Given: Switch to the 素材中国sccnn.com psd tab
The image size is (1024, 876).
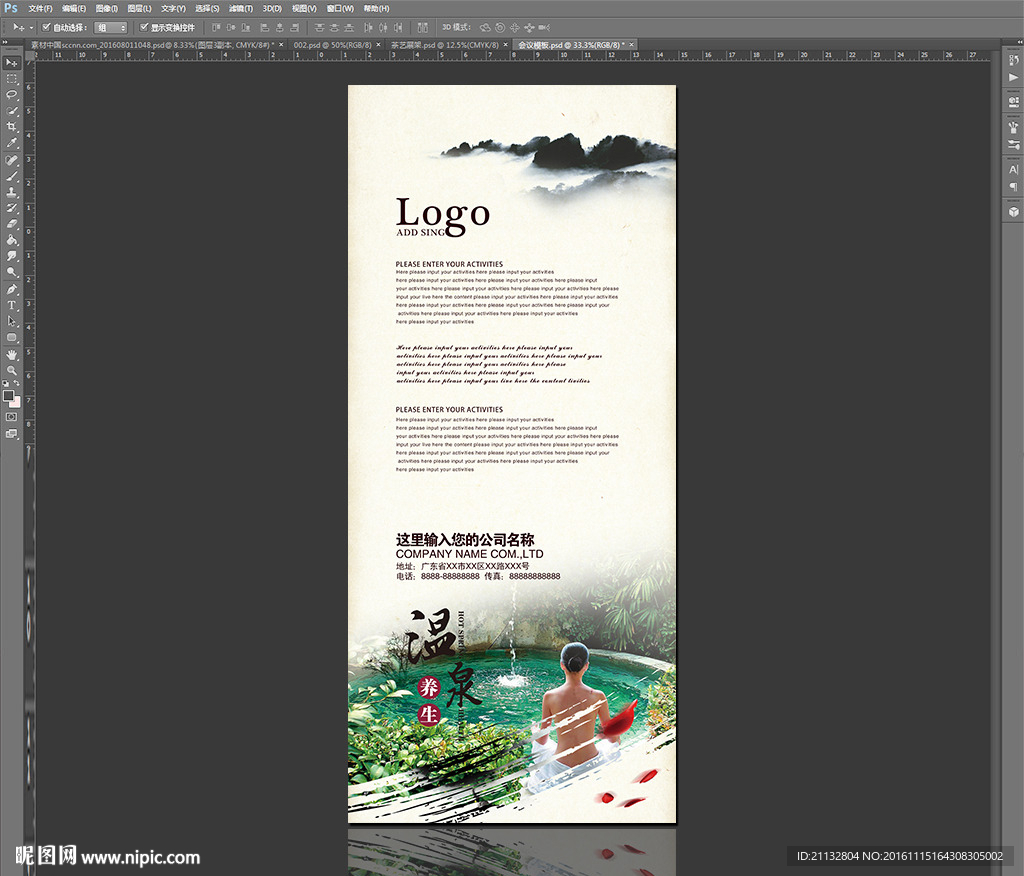Looking at the screenshot, I should (152, 45).
